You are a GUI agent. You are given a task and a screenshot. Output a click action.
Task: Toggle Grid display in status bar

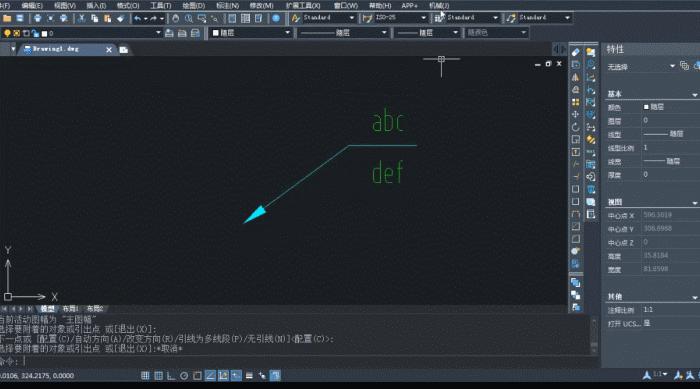158,376
